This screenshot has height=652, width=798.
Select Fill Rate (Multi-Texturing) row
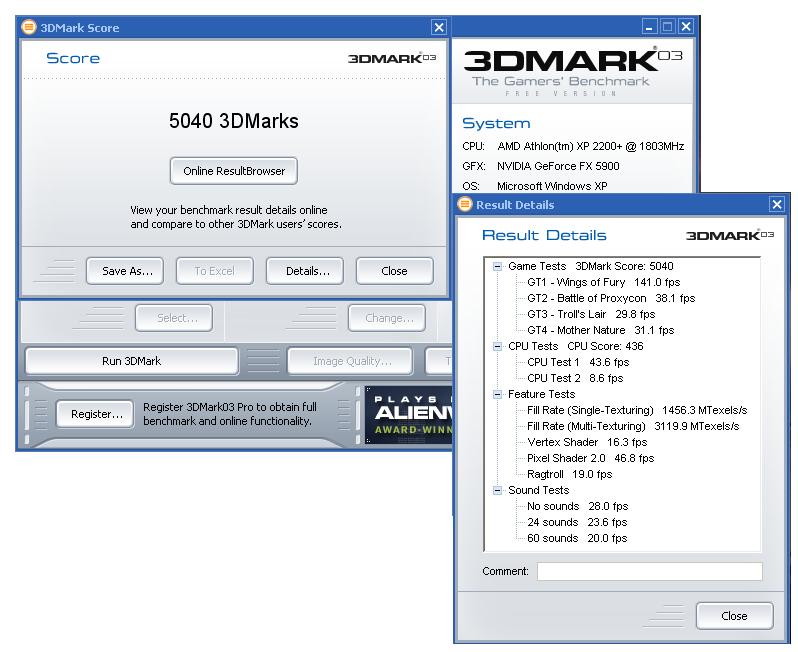pos(633,426)
